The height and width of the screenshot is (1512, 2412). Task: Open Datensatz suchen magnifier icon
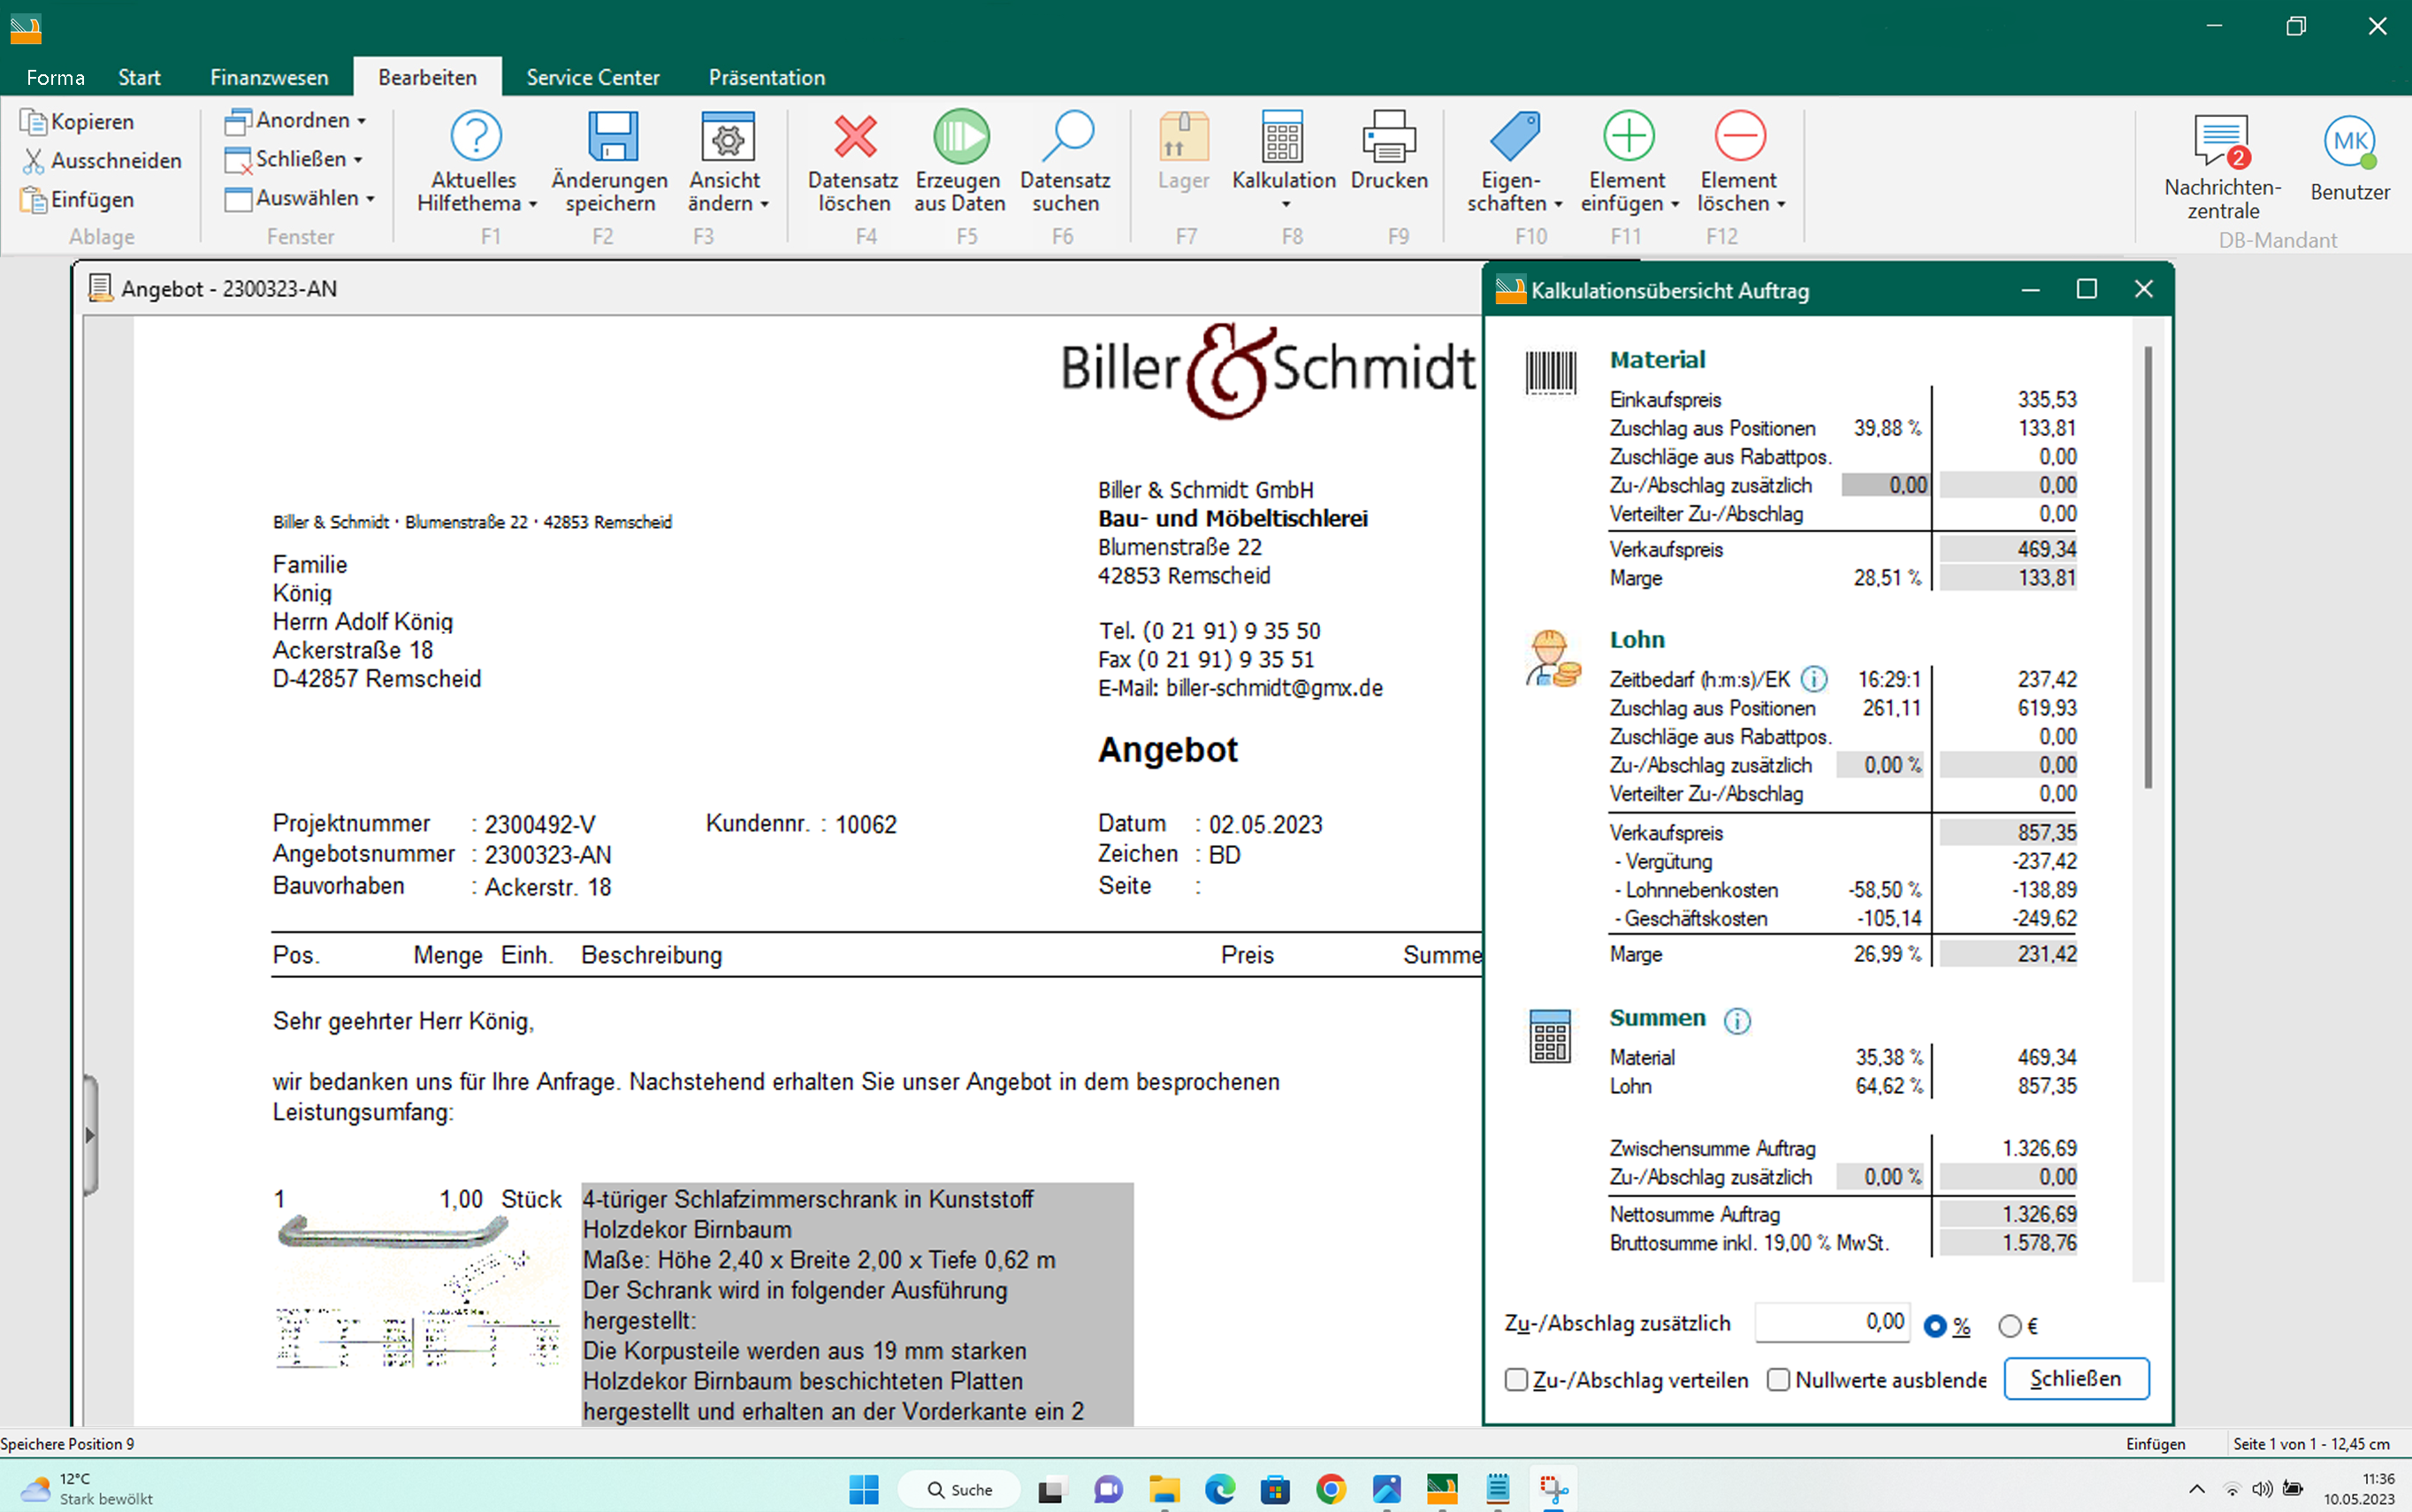tap(1067, 136)
